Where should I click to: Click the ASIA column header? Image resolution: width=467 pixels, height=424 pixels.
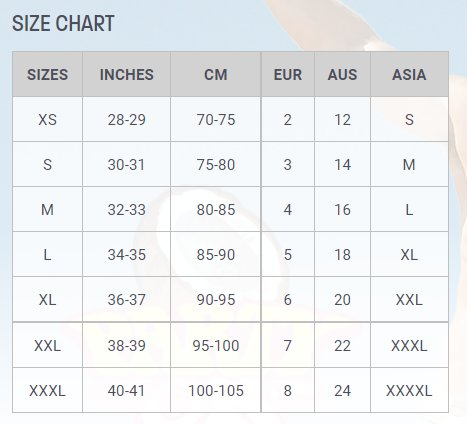tap(409, 74)
